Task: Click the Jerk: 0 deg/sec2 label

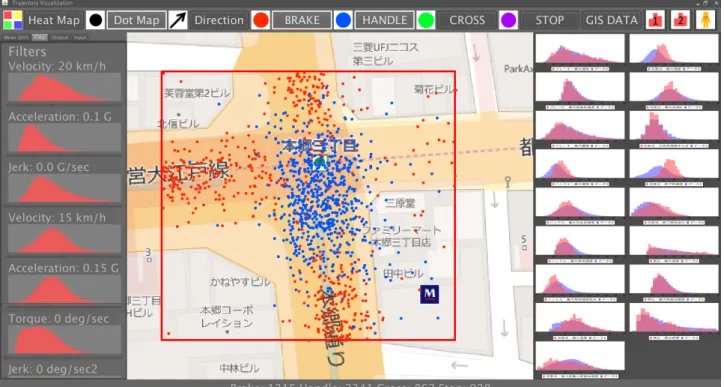Action: click(53, 369)
